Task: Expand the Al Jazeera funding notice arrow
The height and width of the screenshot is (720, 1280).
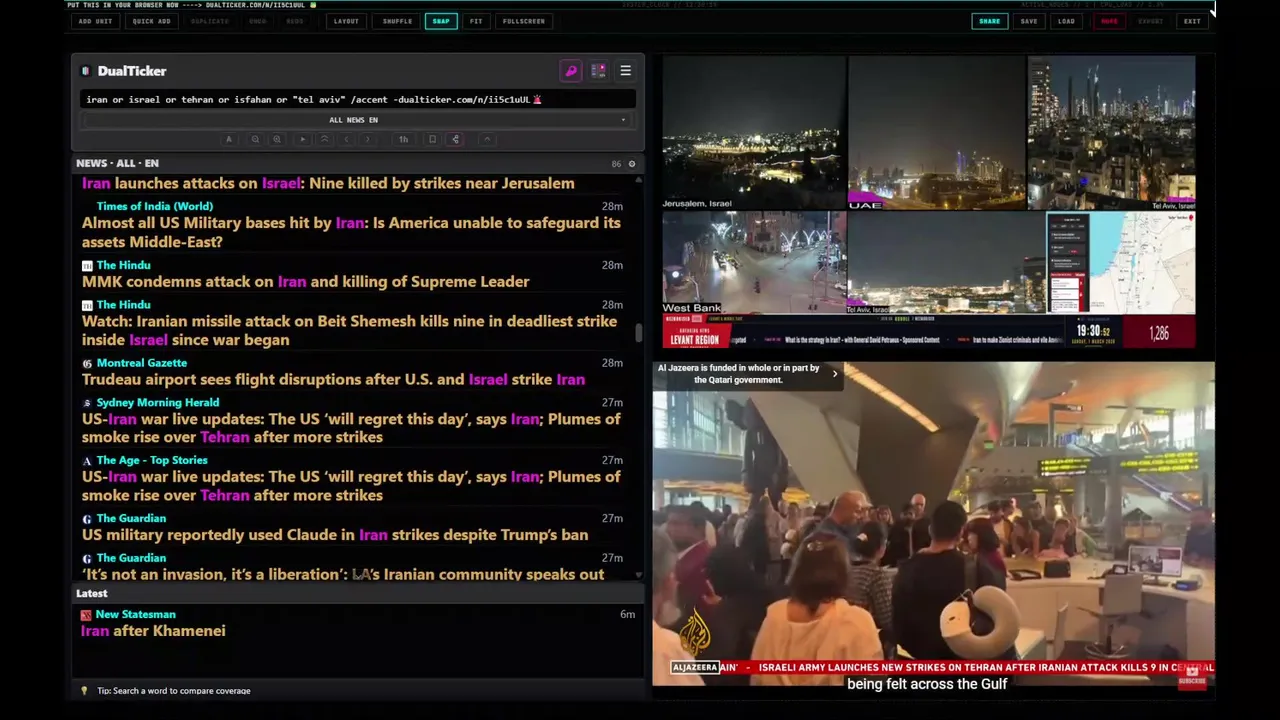Action: coord(835,374)
